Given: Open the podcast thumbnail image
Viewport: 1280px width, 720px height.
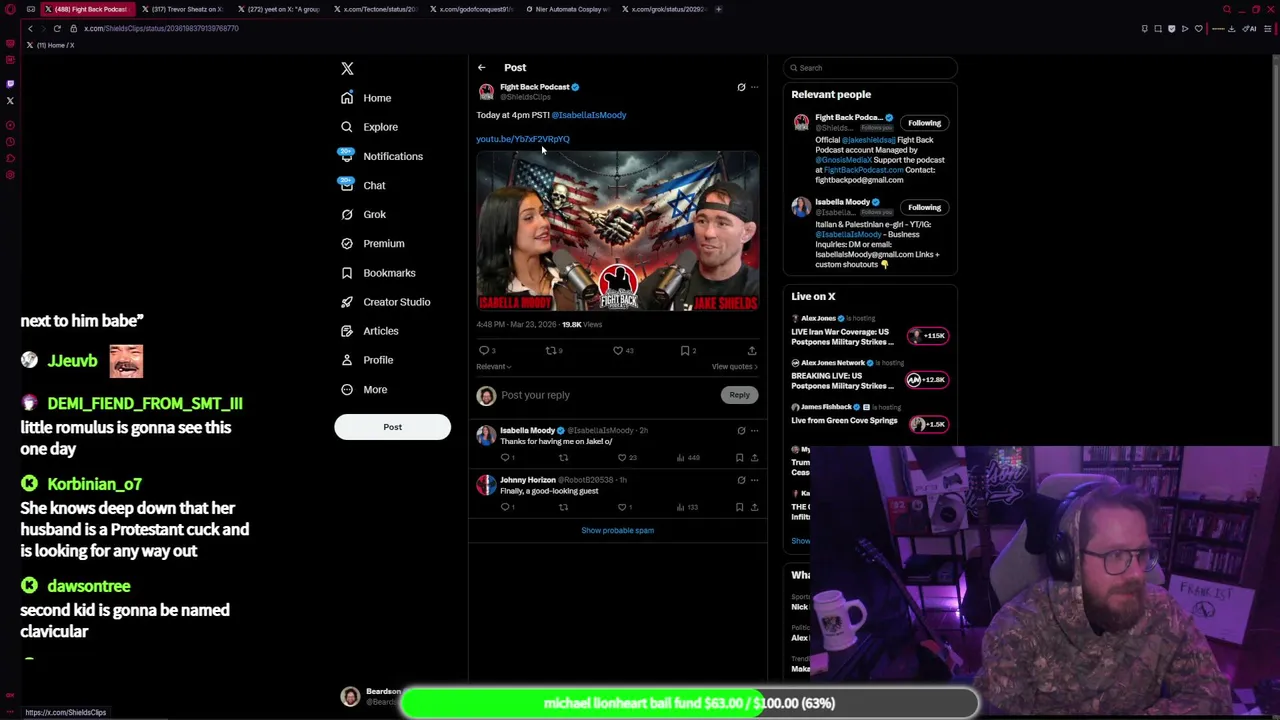Looking at the screenshot, I should pyautogui.click(x=617, y=231).
